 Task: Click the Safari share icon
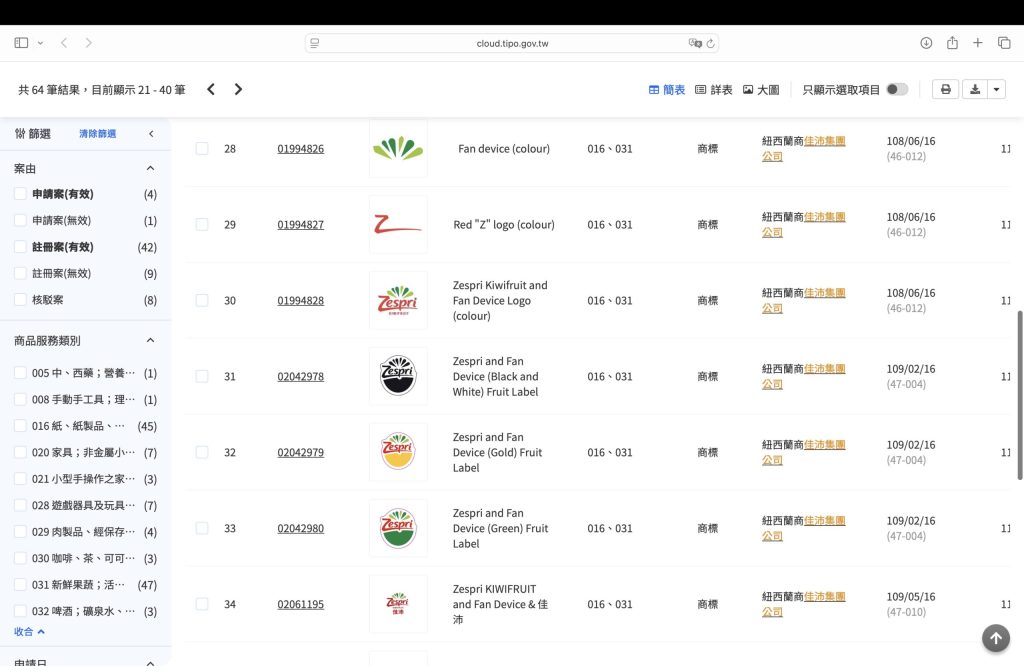[x=952, y=43]
